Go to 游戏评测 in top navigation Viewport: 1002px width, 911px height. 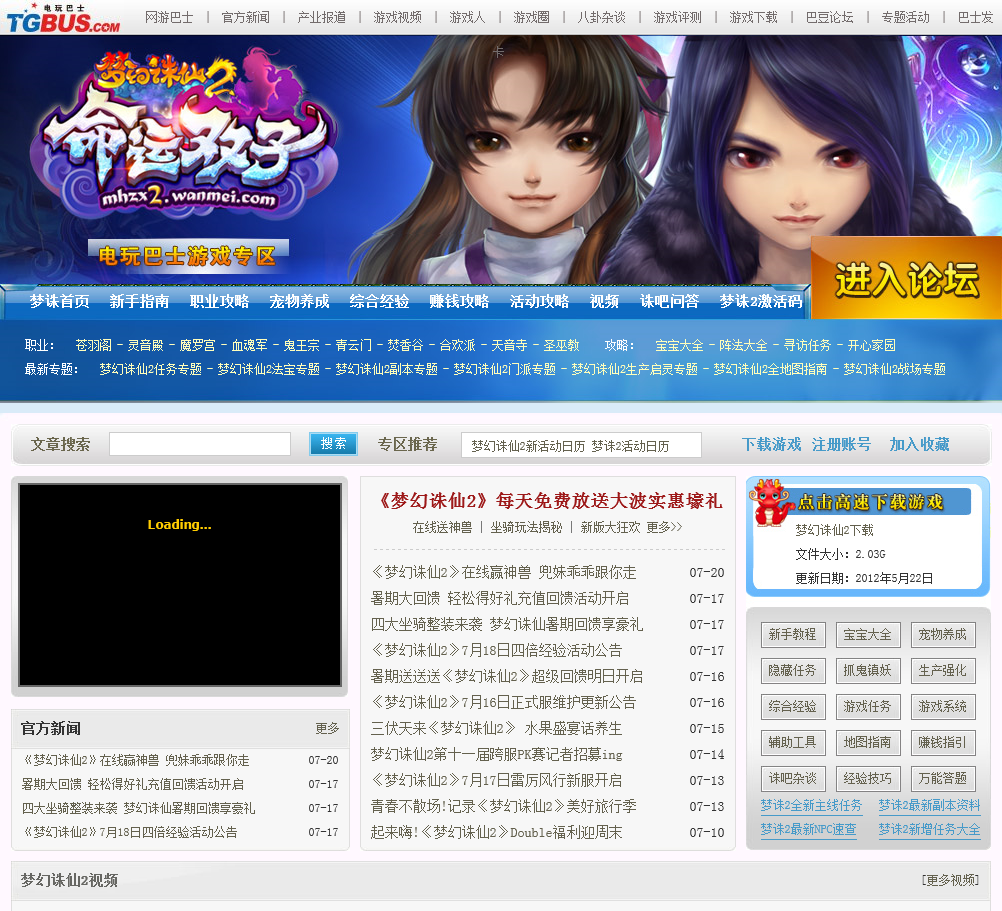pyautogui.click(x=677, y=17)
